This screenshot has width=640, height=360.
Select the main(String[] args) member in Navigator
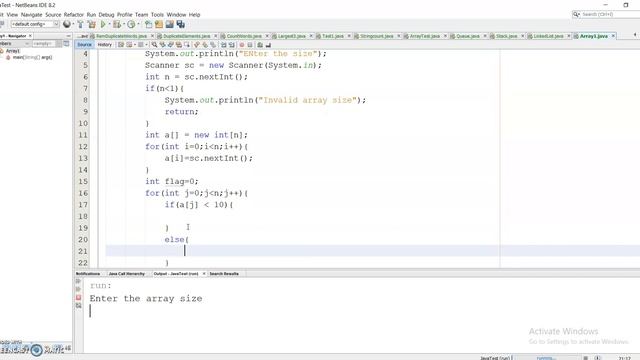pyautogui.click(x=32, y=58)
